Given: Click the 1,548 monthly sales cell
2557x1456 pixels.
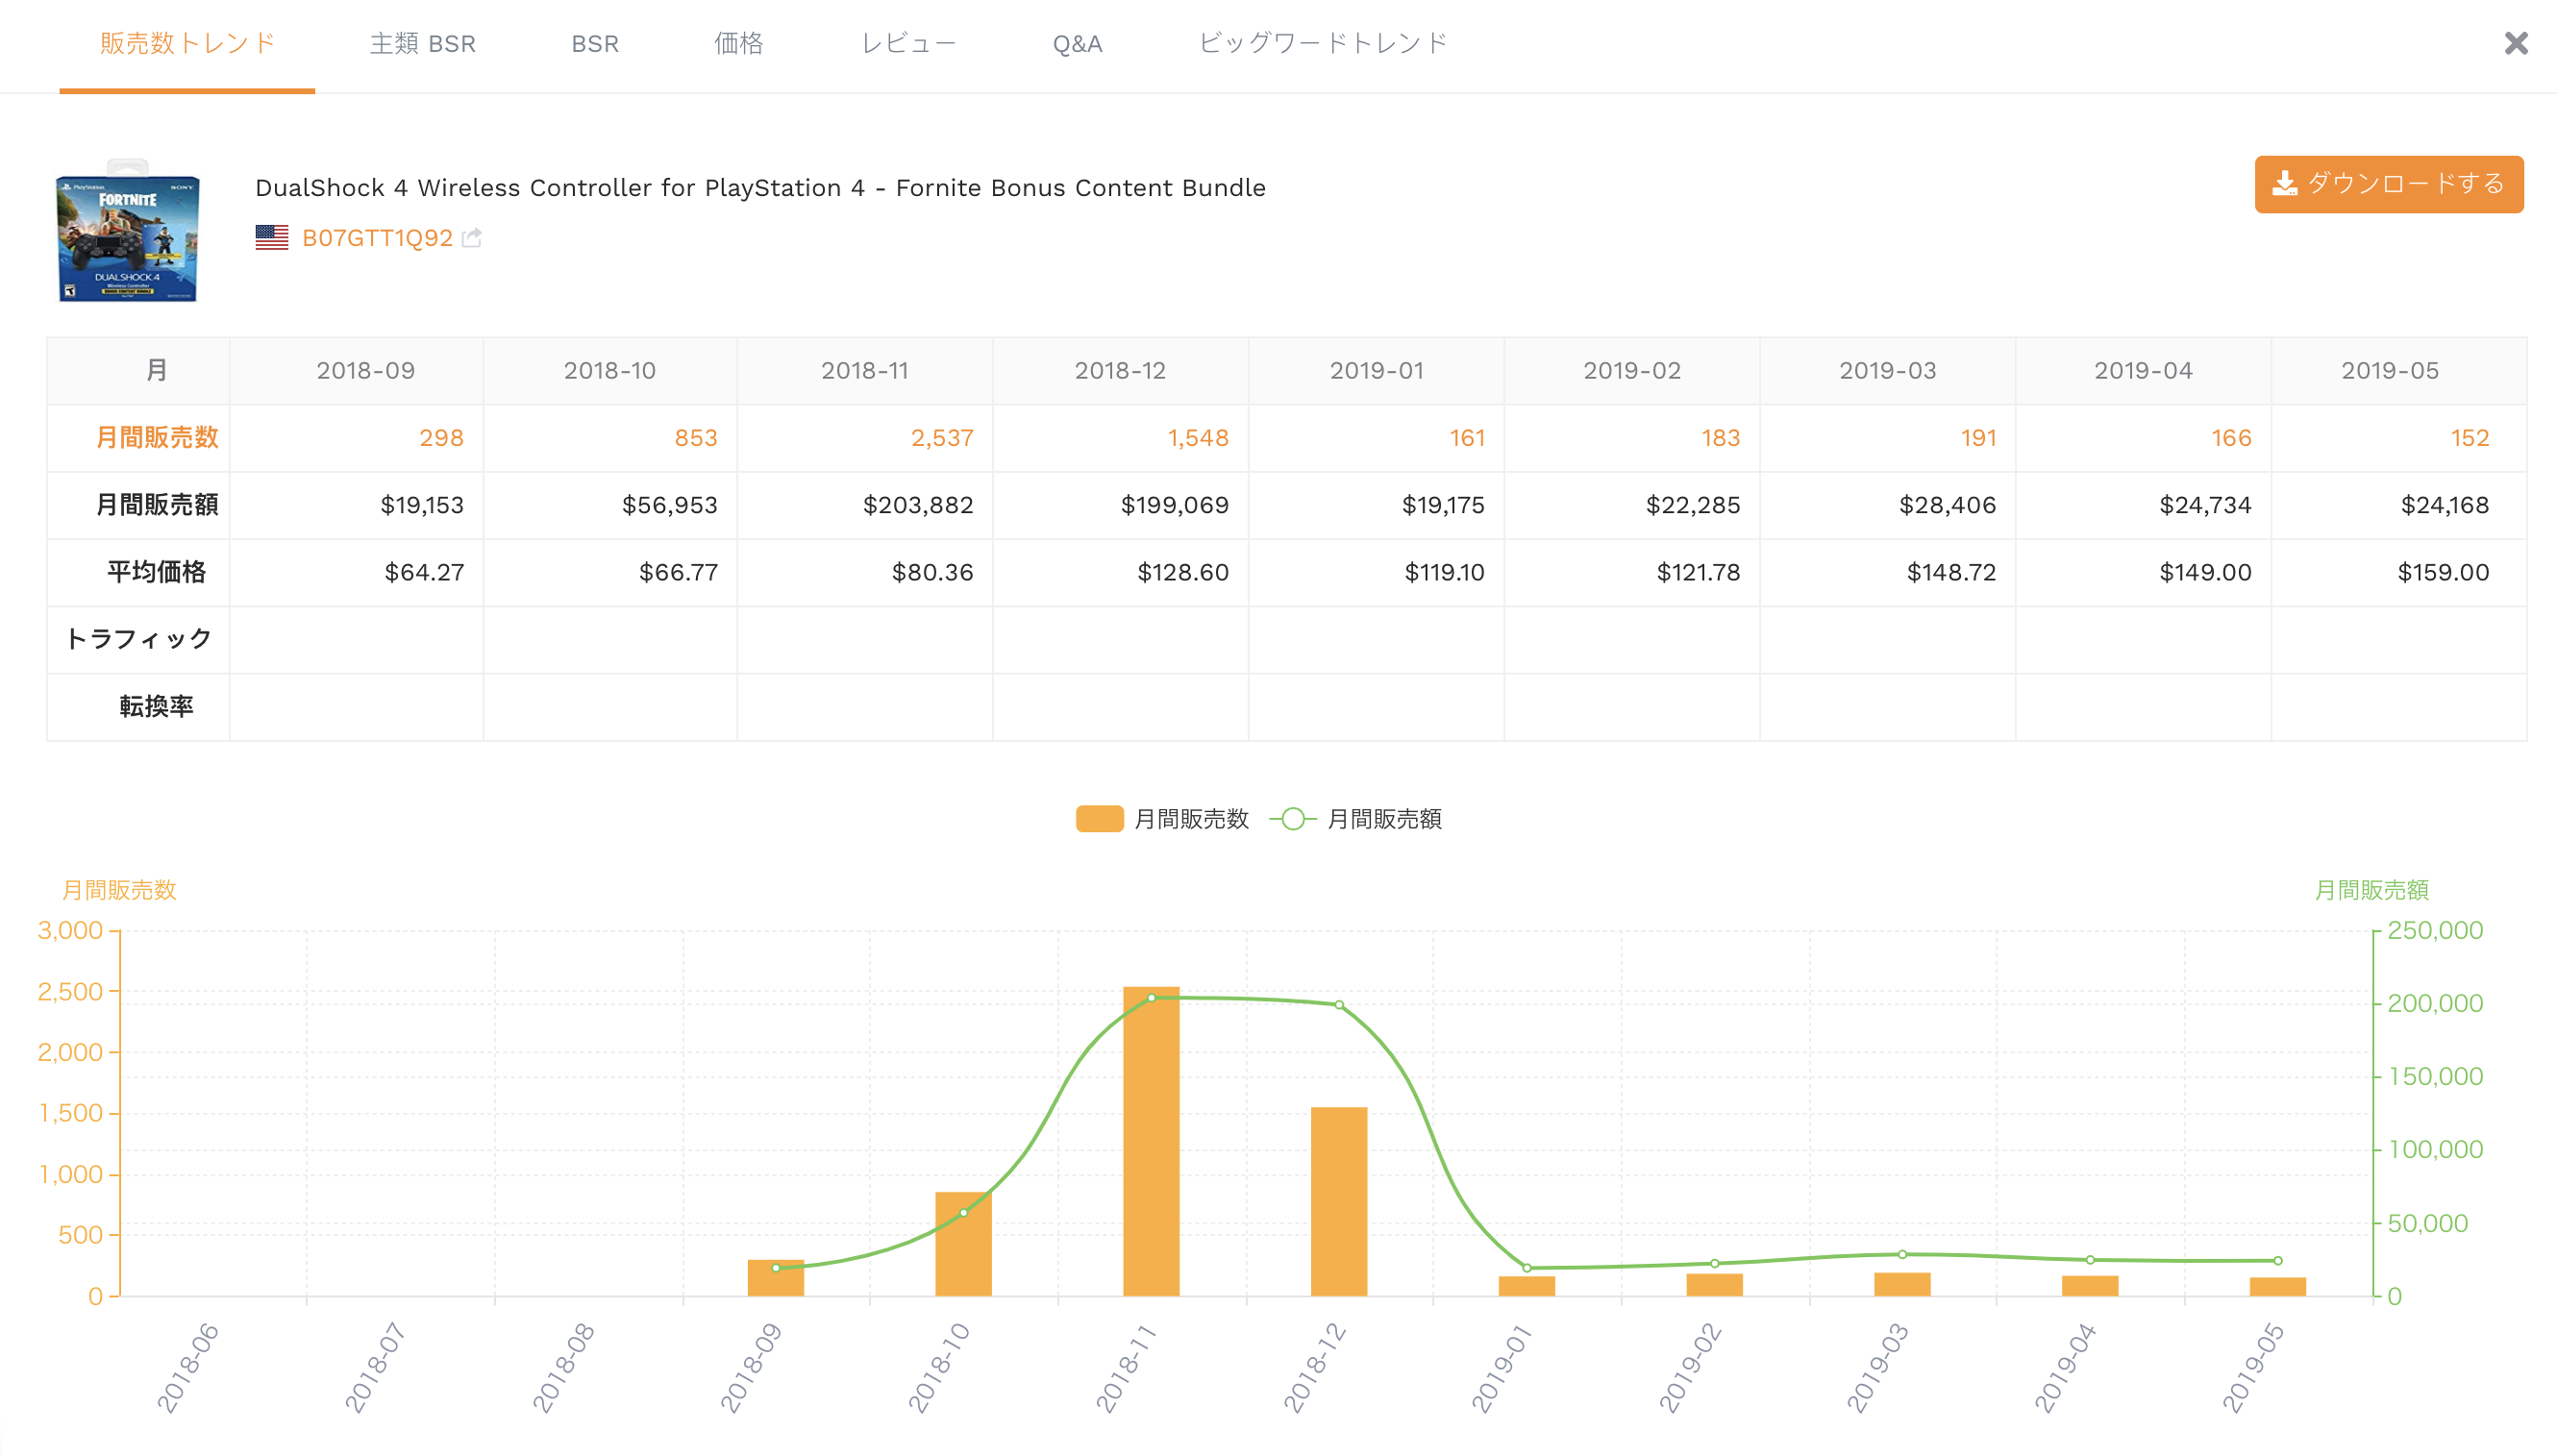Looking at the screenshot, I should pyautogui.click(x=1120, y=438).
